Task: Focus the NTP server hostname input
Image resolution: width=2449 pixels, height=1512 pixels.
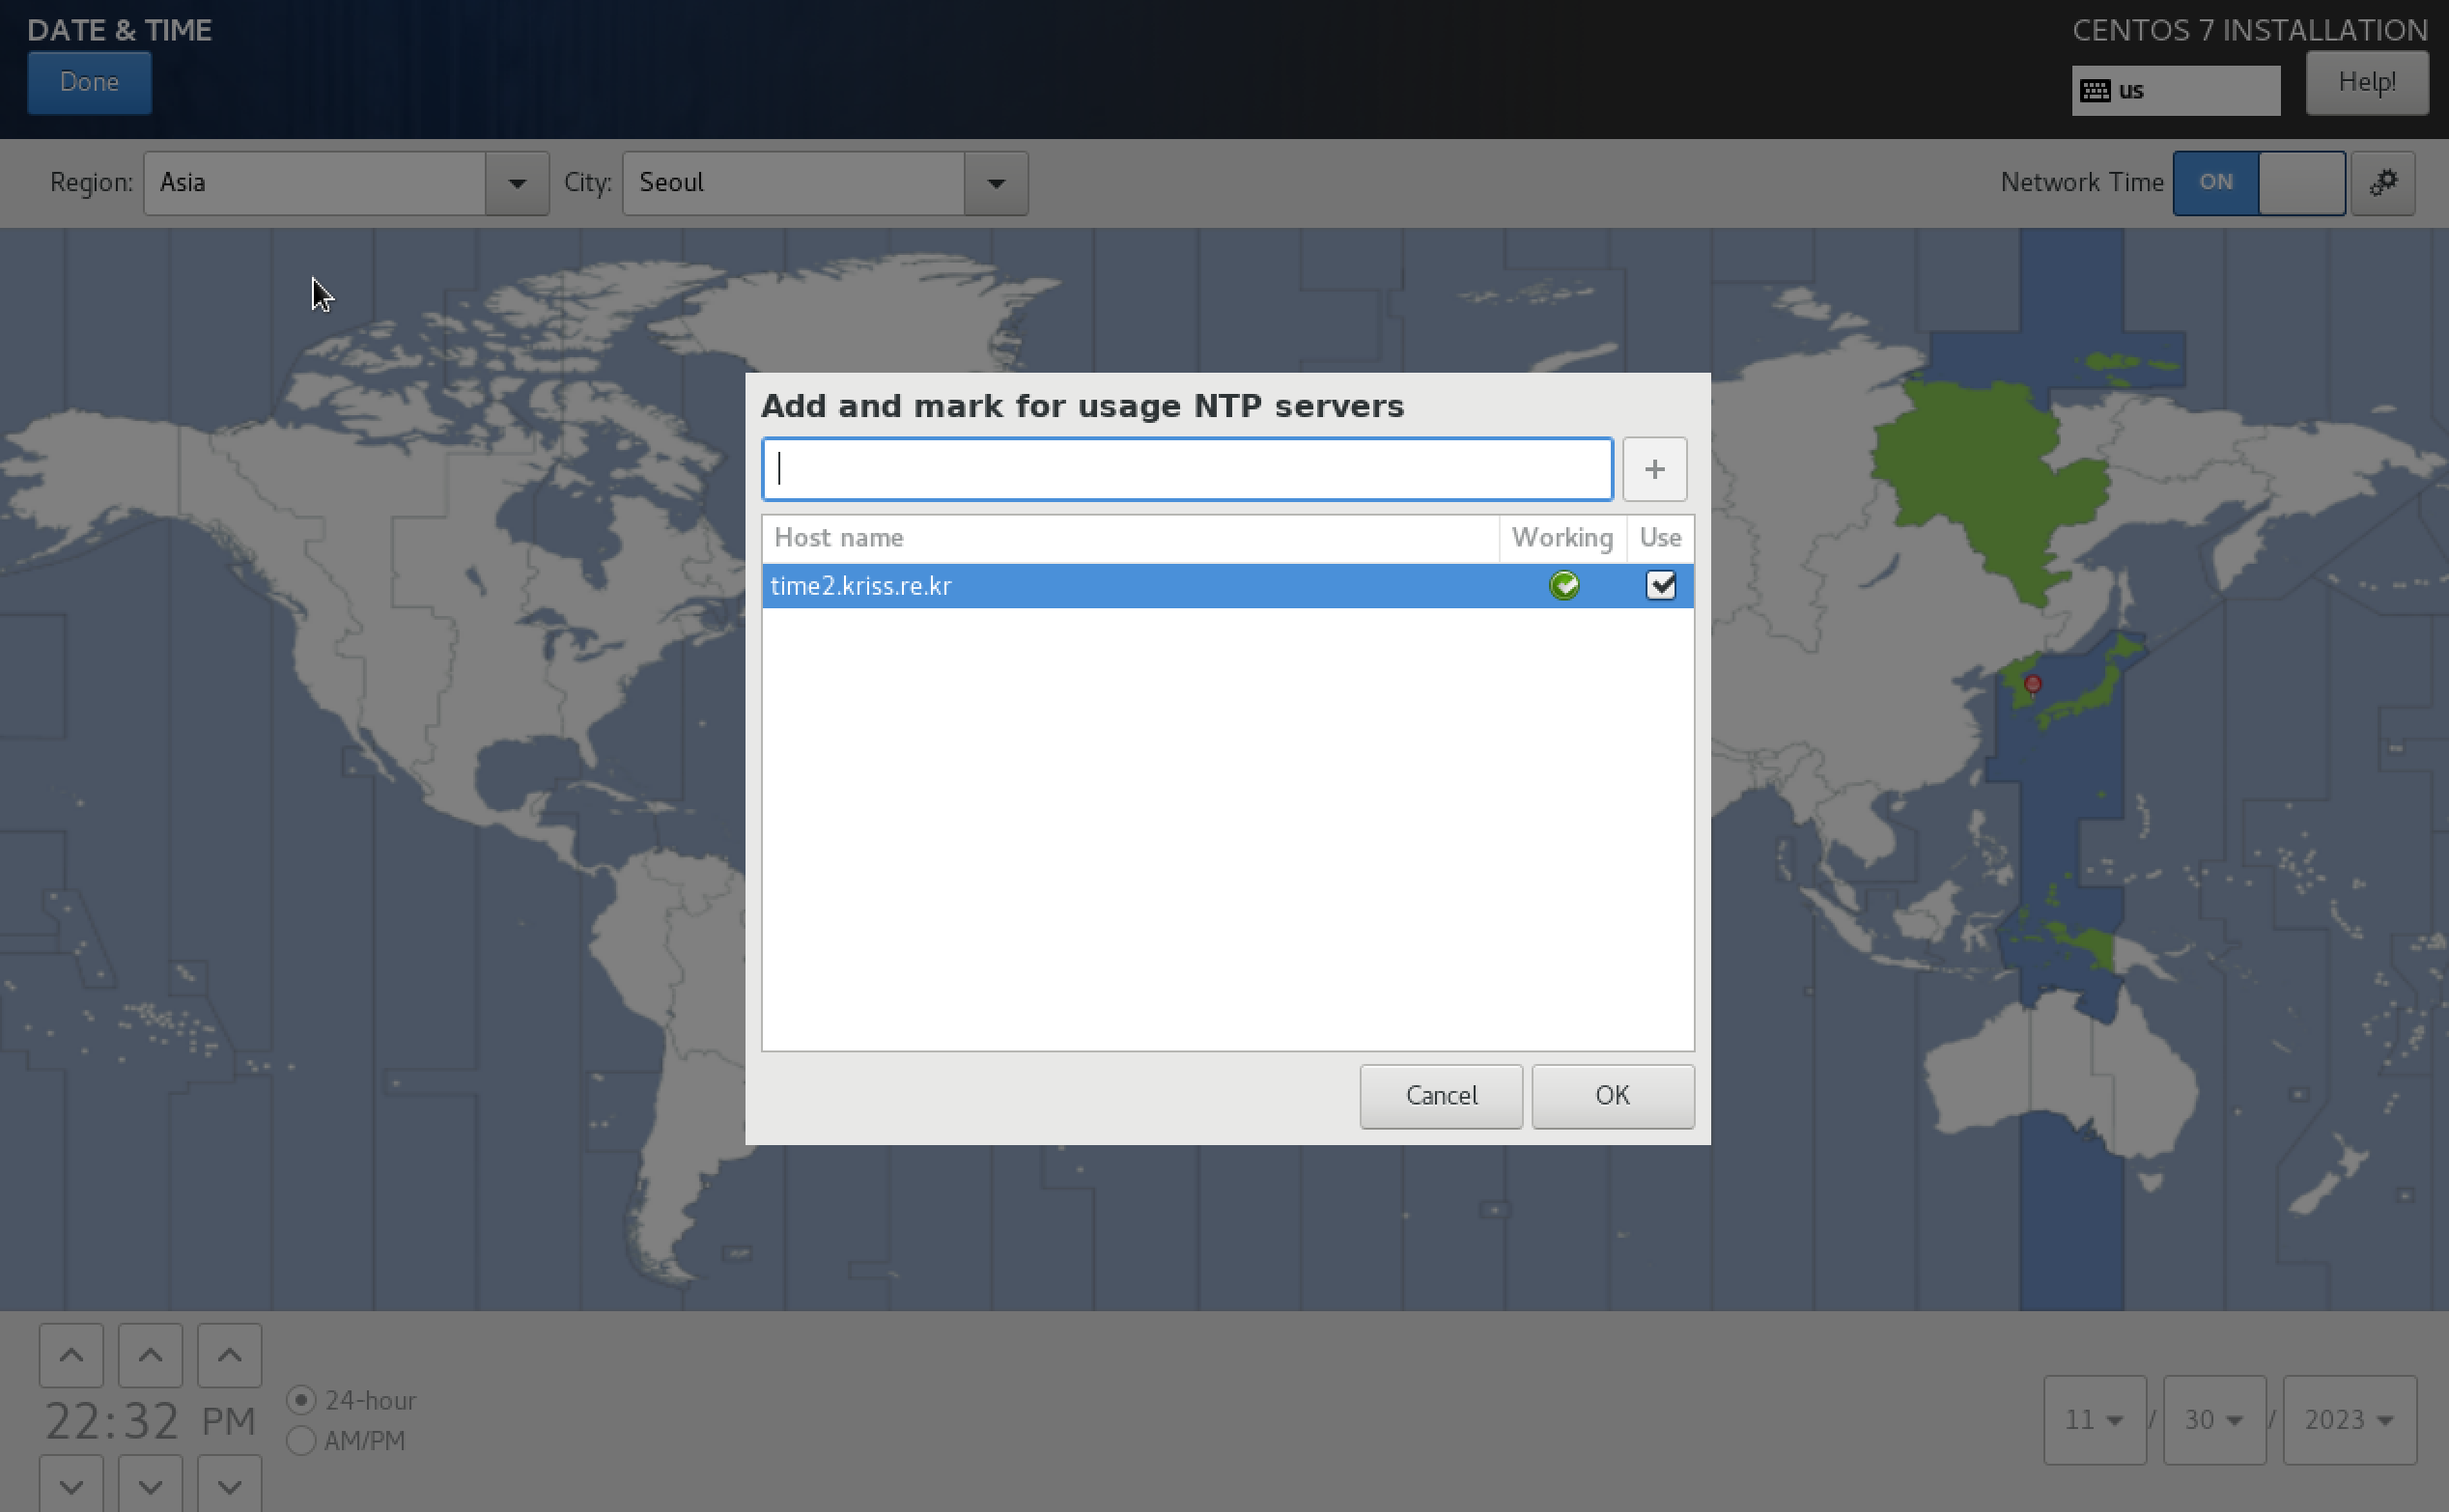Action: click(1187, 469)
